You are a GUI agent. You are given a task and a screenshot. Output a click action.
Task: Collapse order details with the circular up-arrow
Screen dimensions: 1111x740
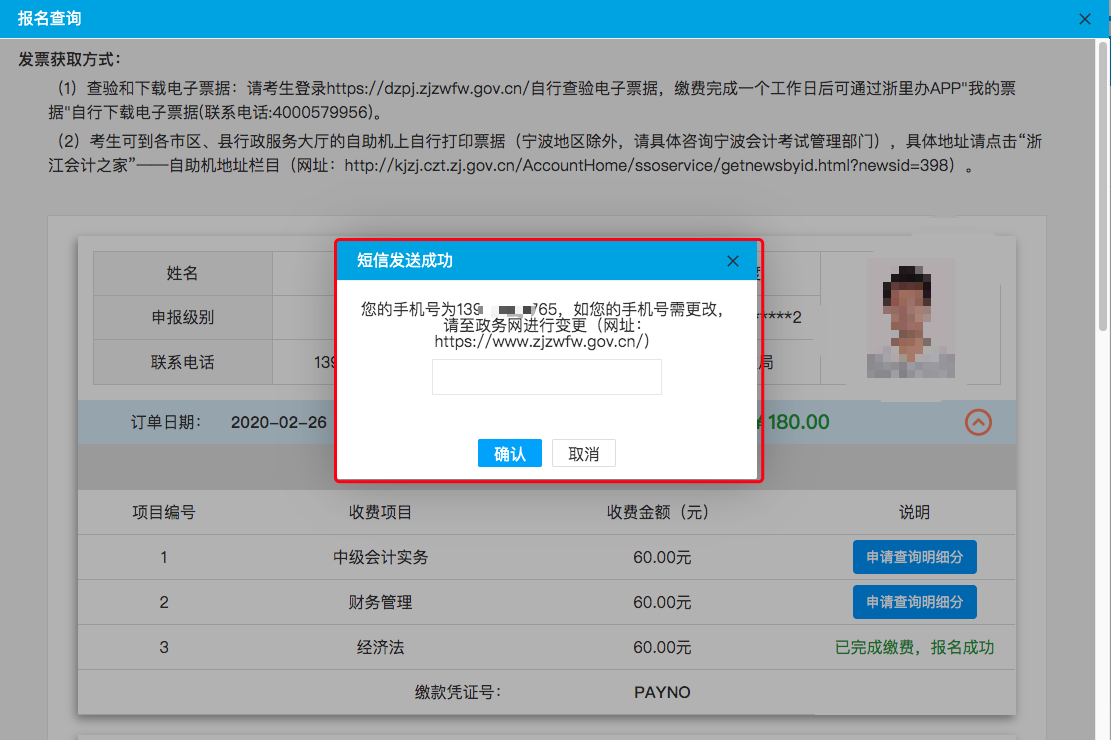978,422
